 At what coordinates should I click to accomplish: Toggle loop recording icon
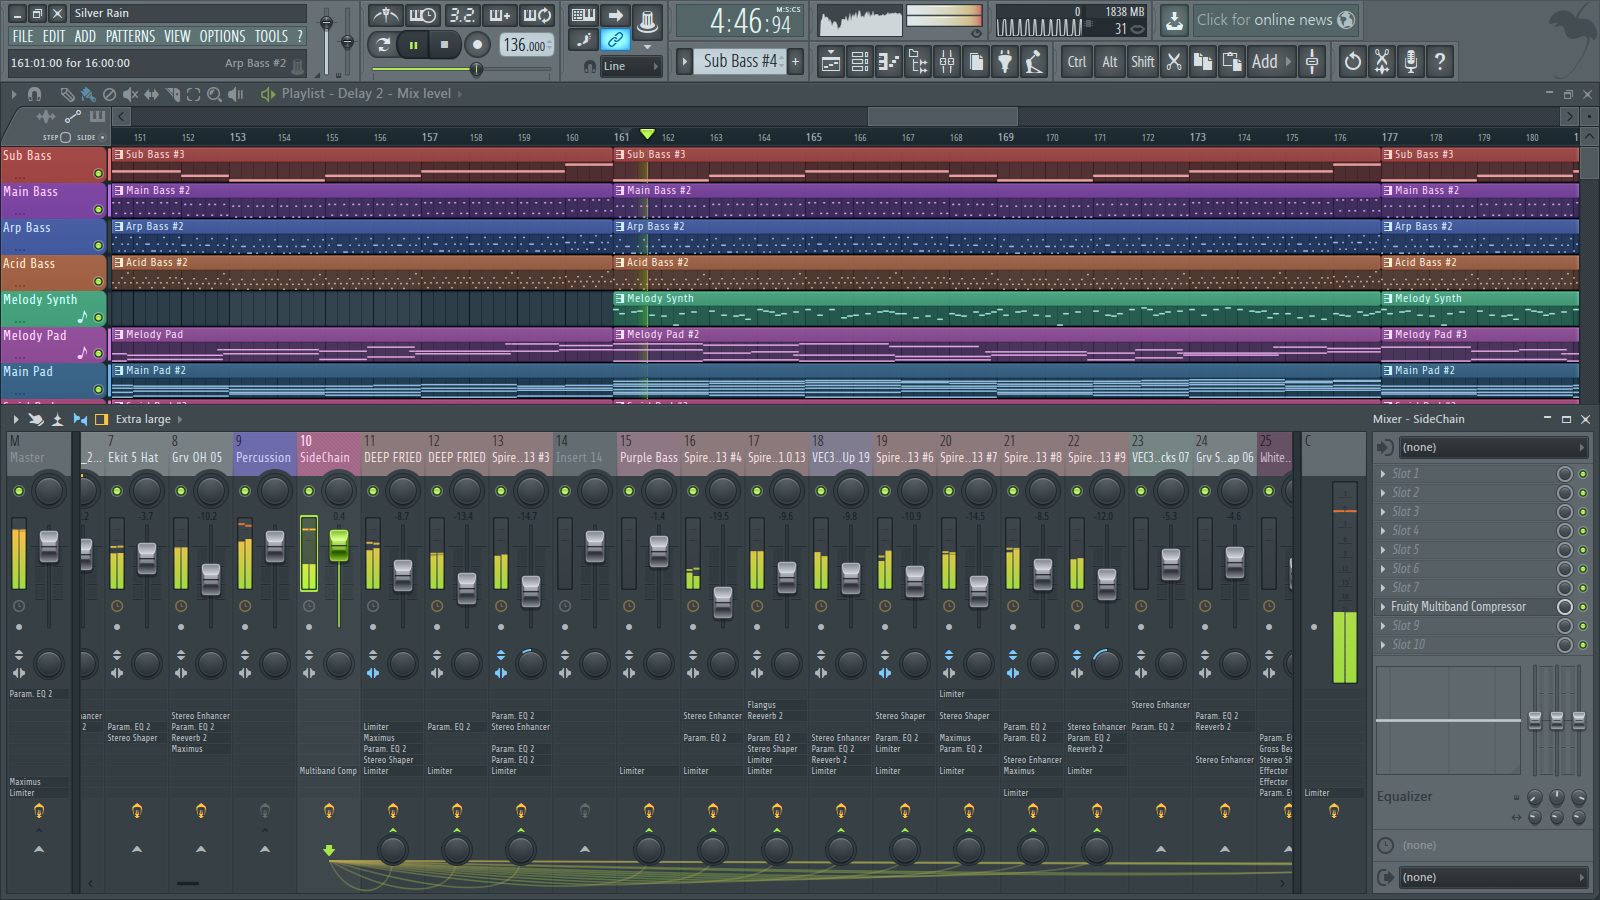tap(538, 16)
